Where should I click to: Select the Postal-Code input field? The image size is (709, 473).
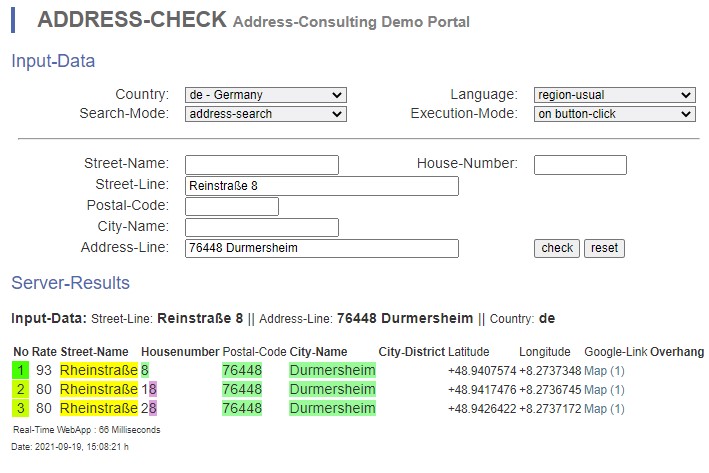click(x=232, y=207)
